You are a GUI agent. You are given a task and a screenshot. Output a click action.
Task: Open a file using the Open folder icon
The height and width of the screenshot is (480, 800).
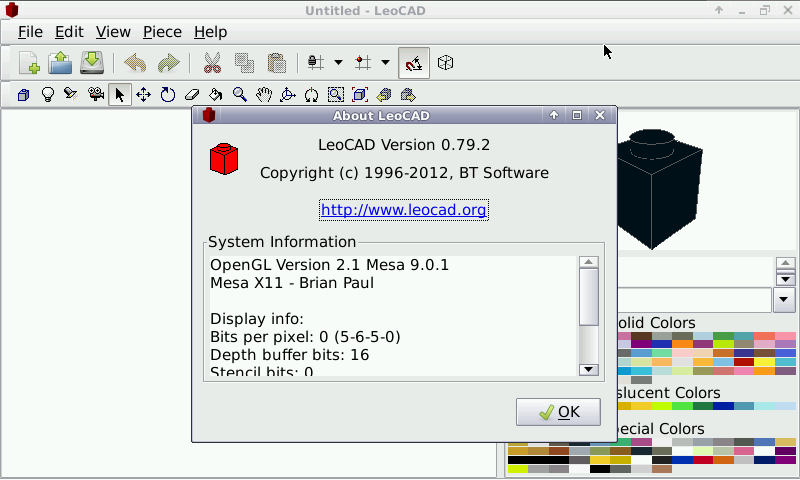(60, 63)
